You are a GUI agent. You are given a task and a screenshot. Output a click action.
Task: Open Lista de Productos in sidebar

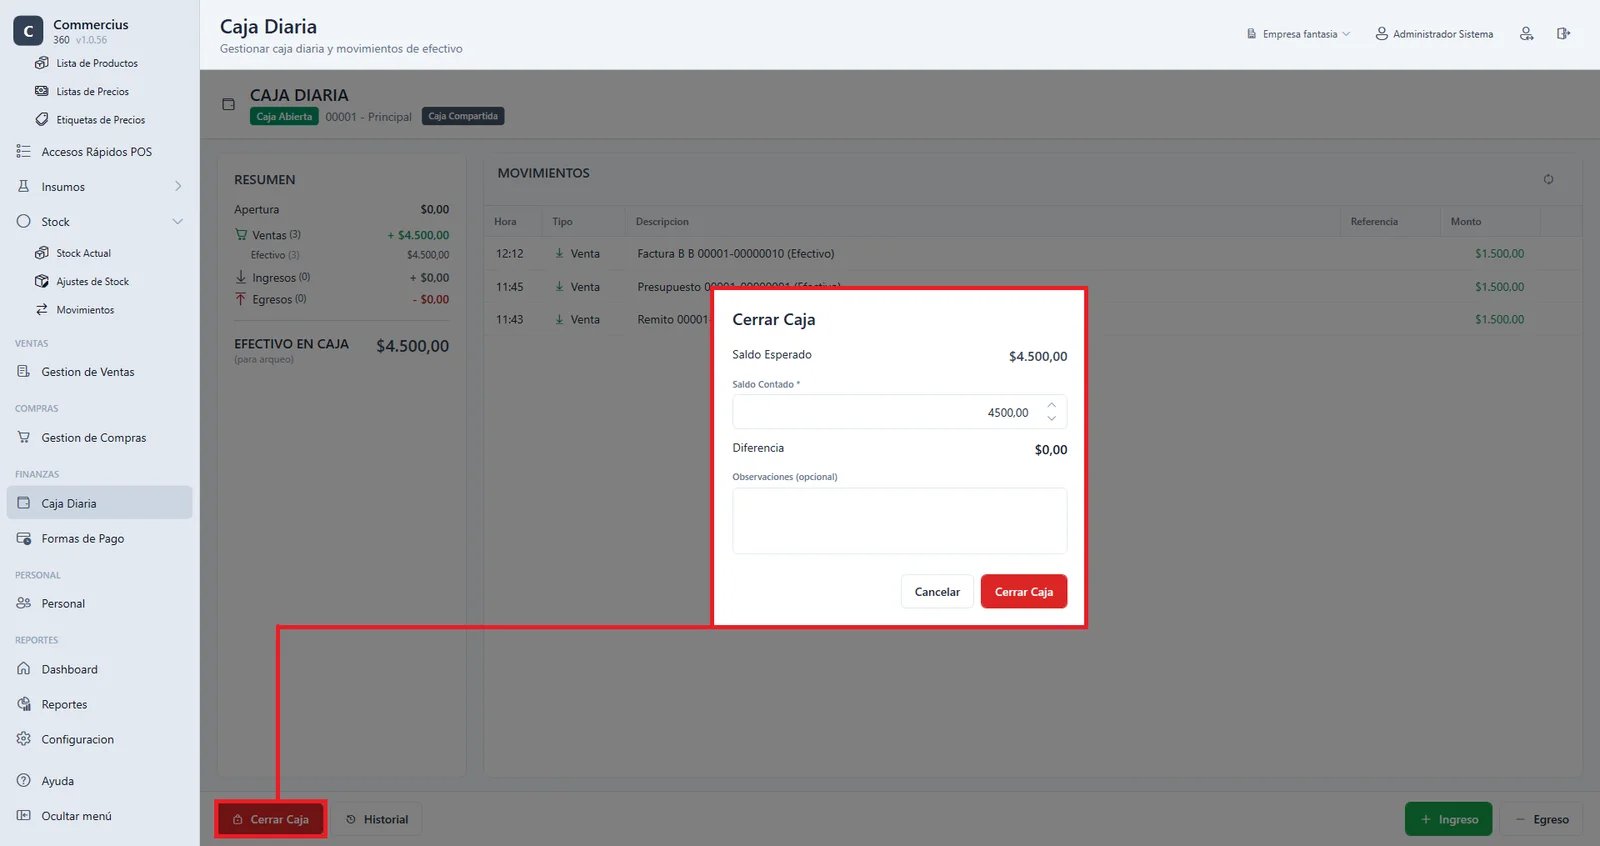(99, 63)
